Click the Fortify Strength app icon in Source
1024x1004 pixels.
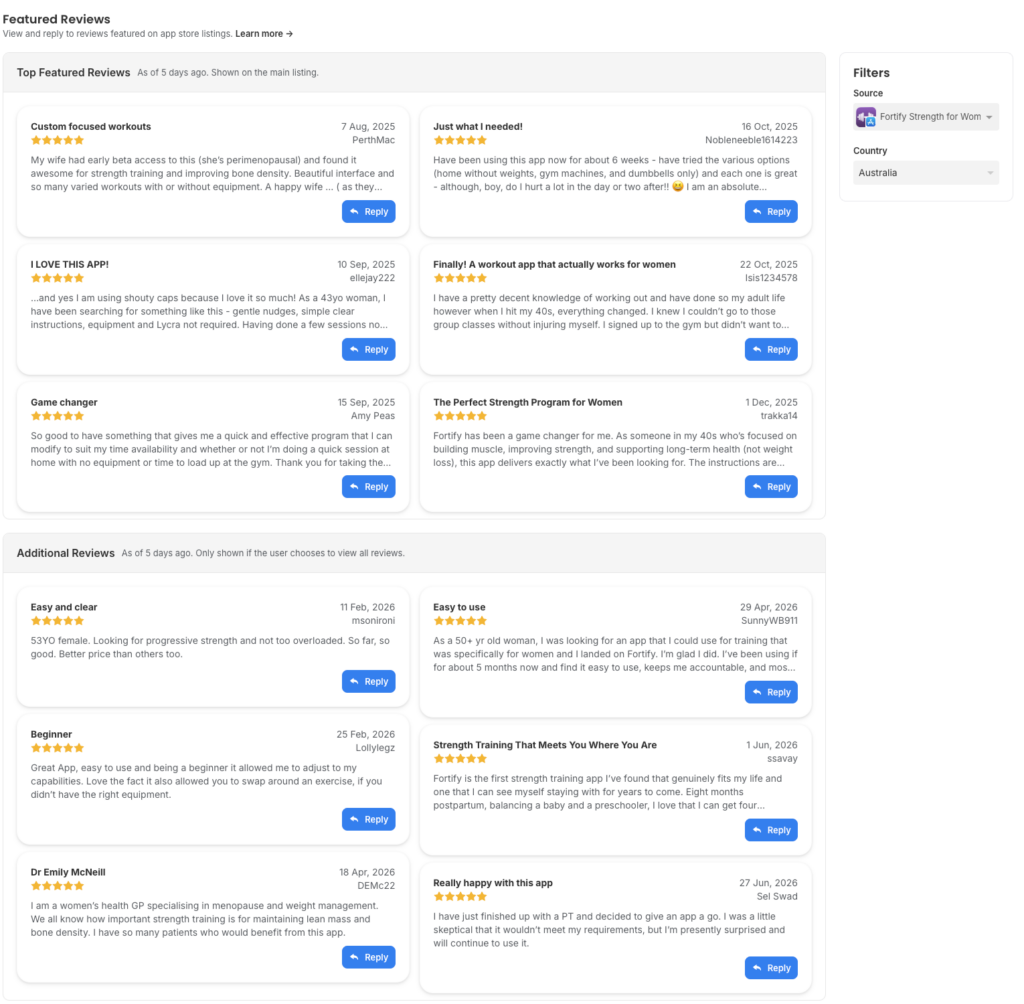click(866, 117)
